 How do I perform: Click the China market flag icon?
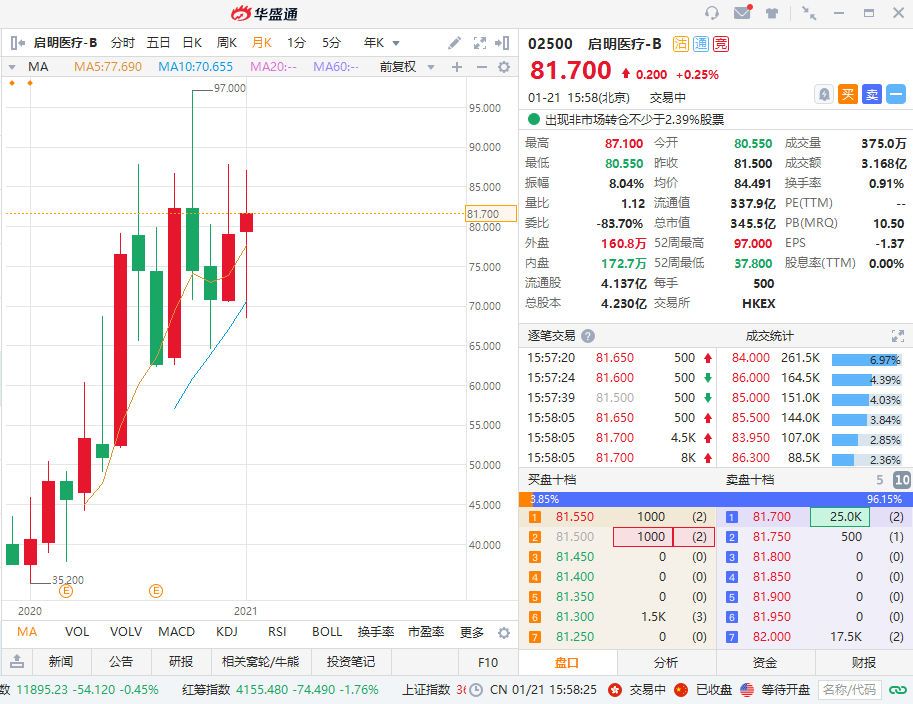[681, 690]
